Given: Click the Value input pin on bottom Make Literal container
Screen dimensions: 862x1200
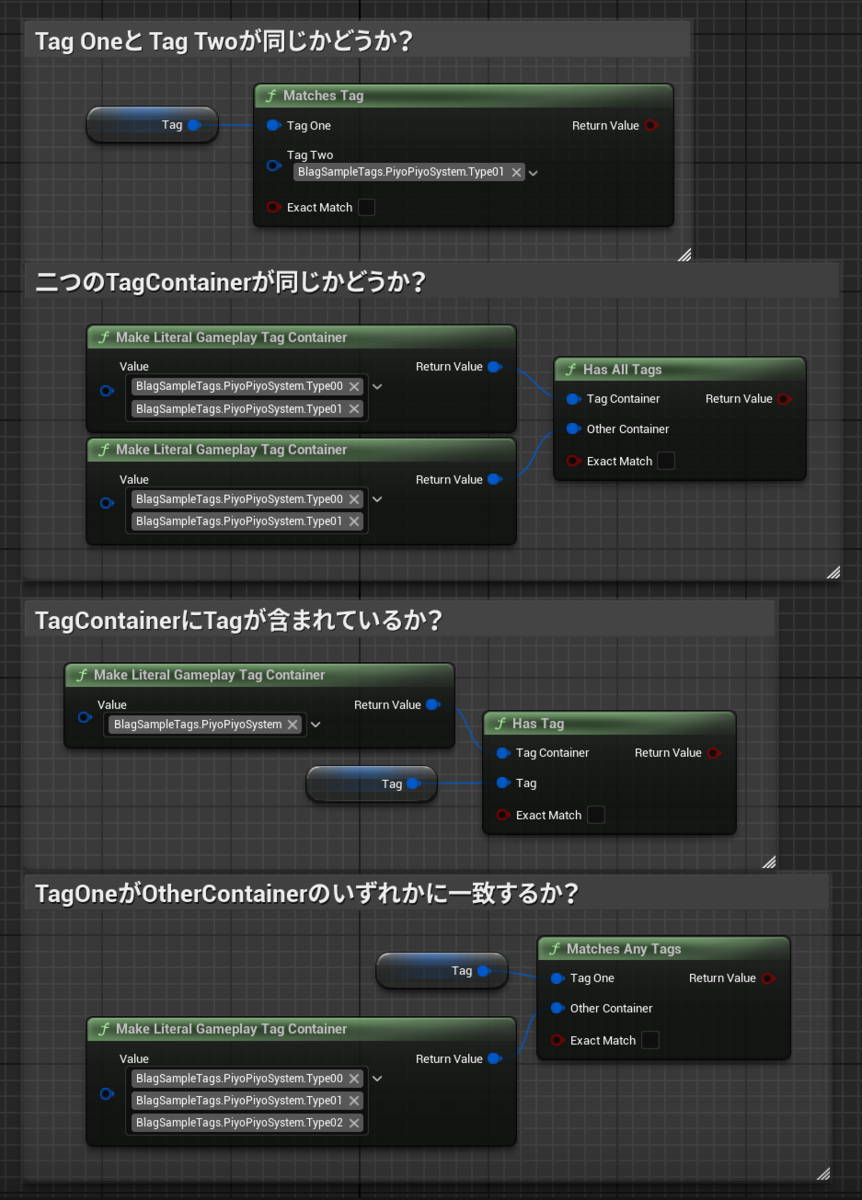Looking at the screenshot, I should tap(106, 1094).
